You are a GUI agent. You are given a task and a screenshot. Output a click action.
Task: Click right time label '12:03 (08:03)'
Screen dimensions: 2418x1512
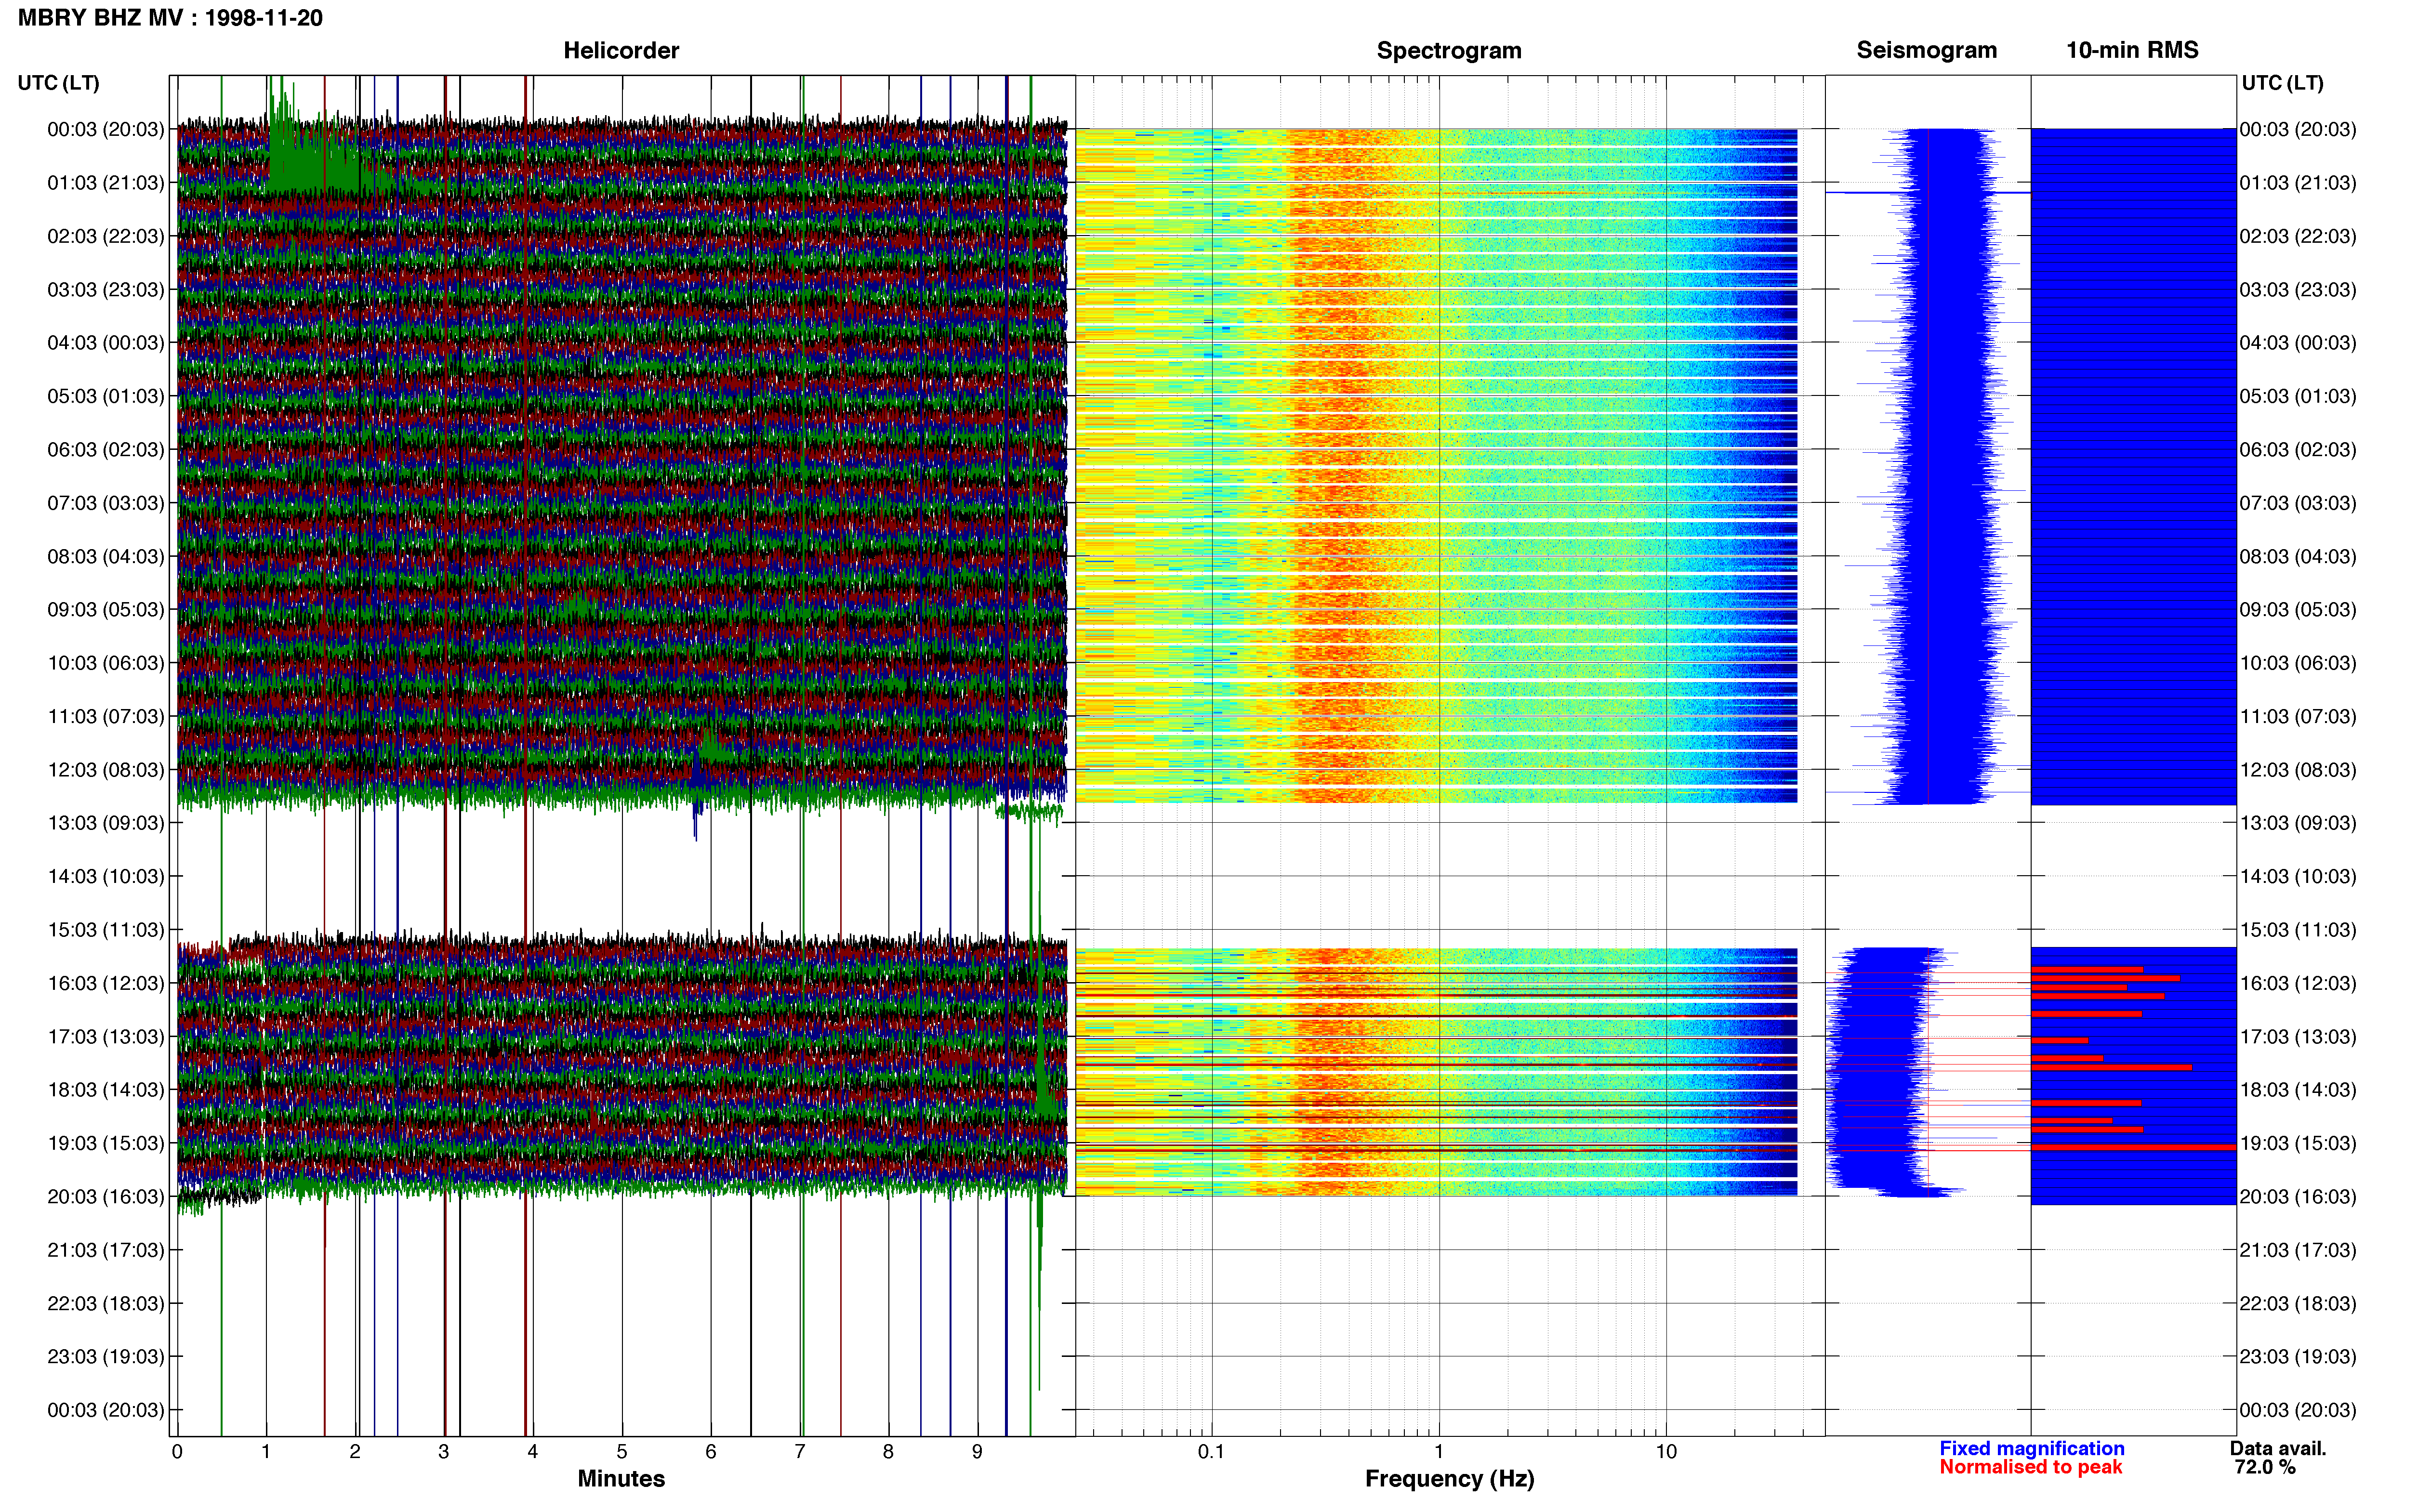(2298, 770)
